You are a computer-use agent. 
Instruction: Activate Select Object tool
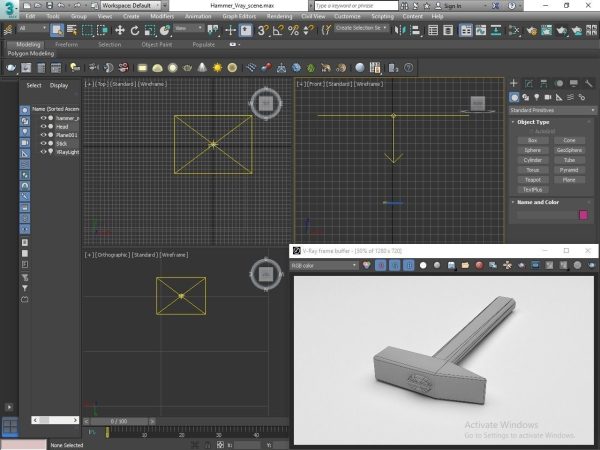click(57, 30)
